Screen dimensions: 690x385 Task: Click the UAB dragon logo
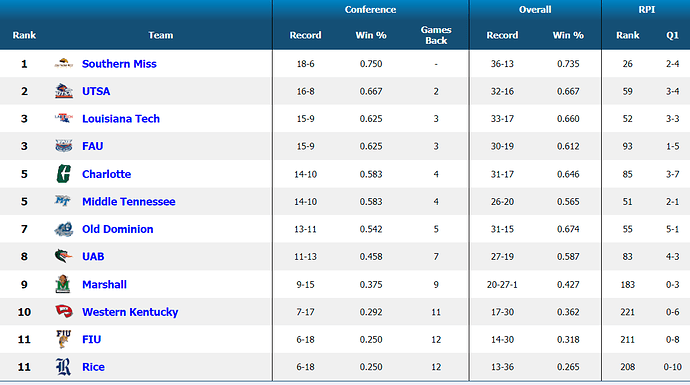63,256
